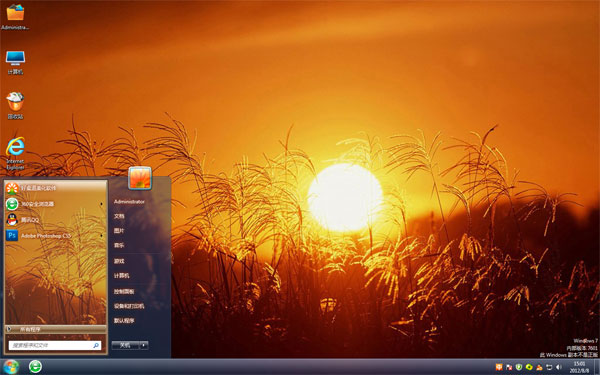
Task: Open the 计算机 desktop icon
Action: pos(15,62)
